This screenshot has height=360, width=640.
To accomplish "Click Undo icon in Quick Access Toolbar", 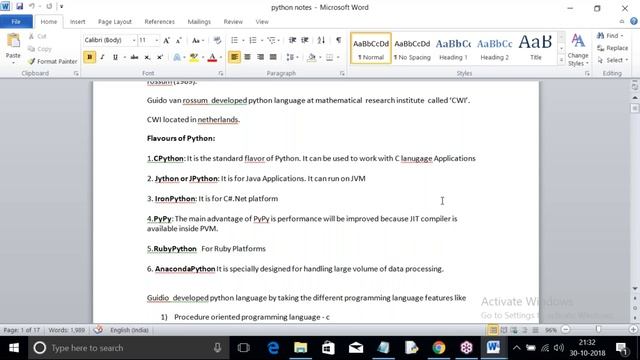I will point(32,7).
